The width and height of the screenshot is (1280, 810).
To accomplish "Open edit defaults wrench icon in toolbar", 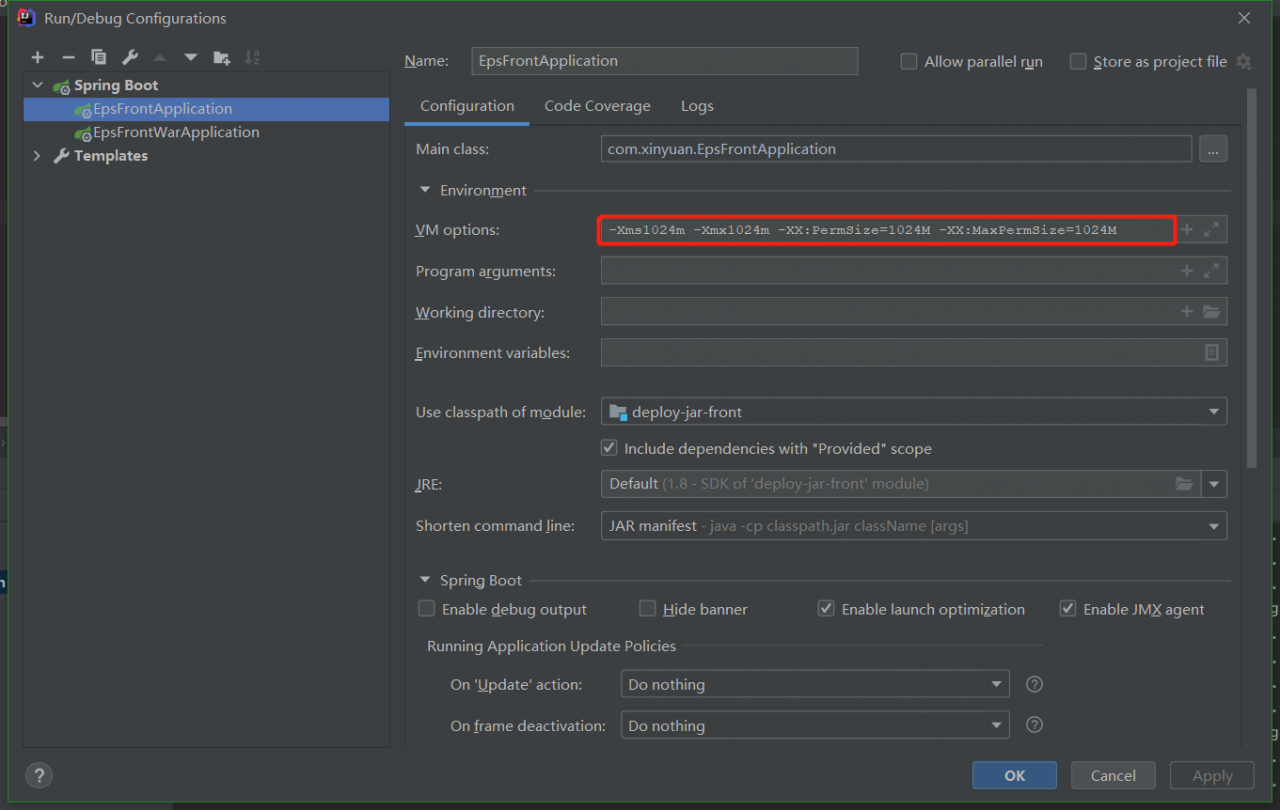I will pos(129,57).
